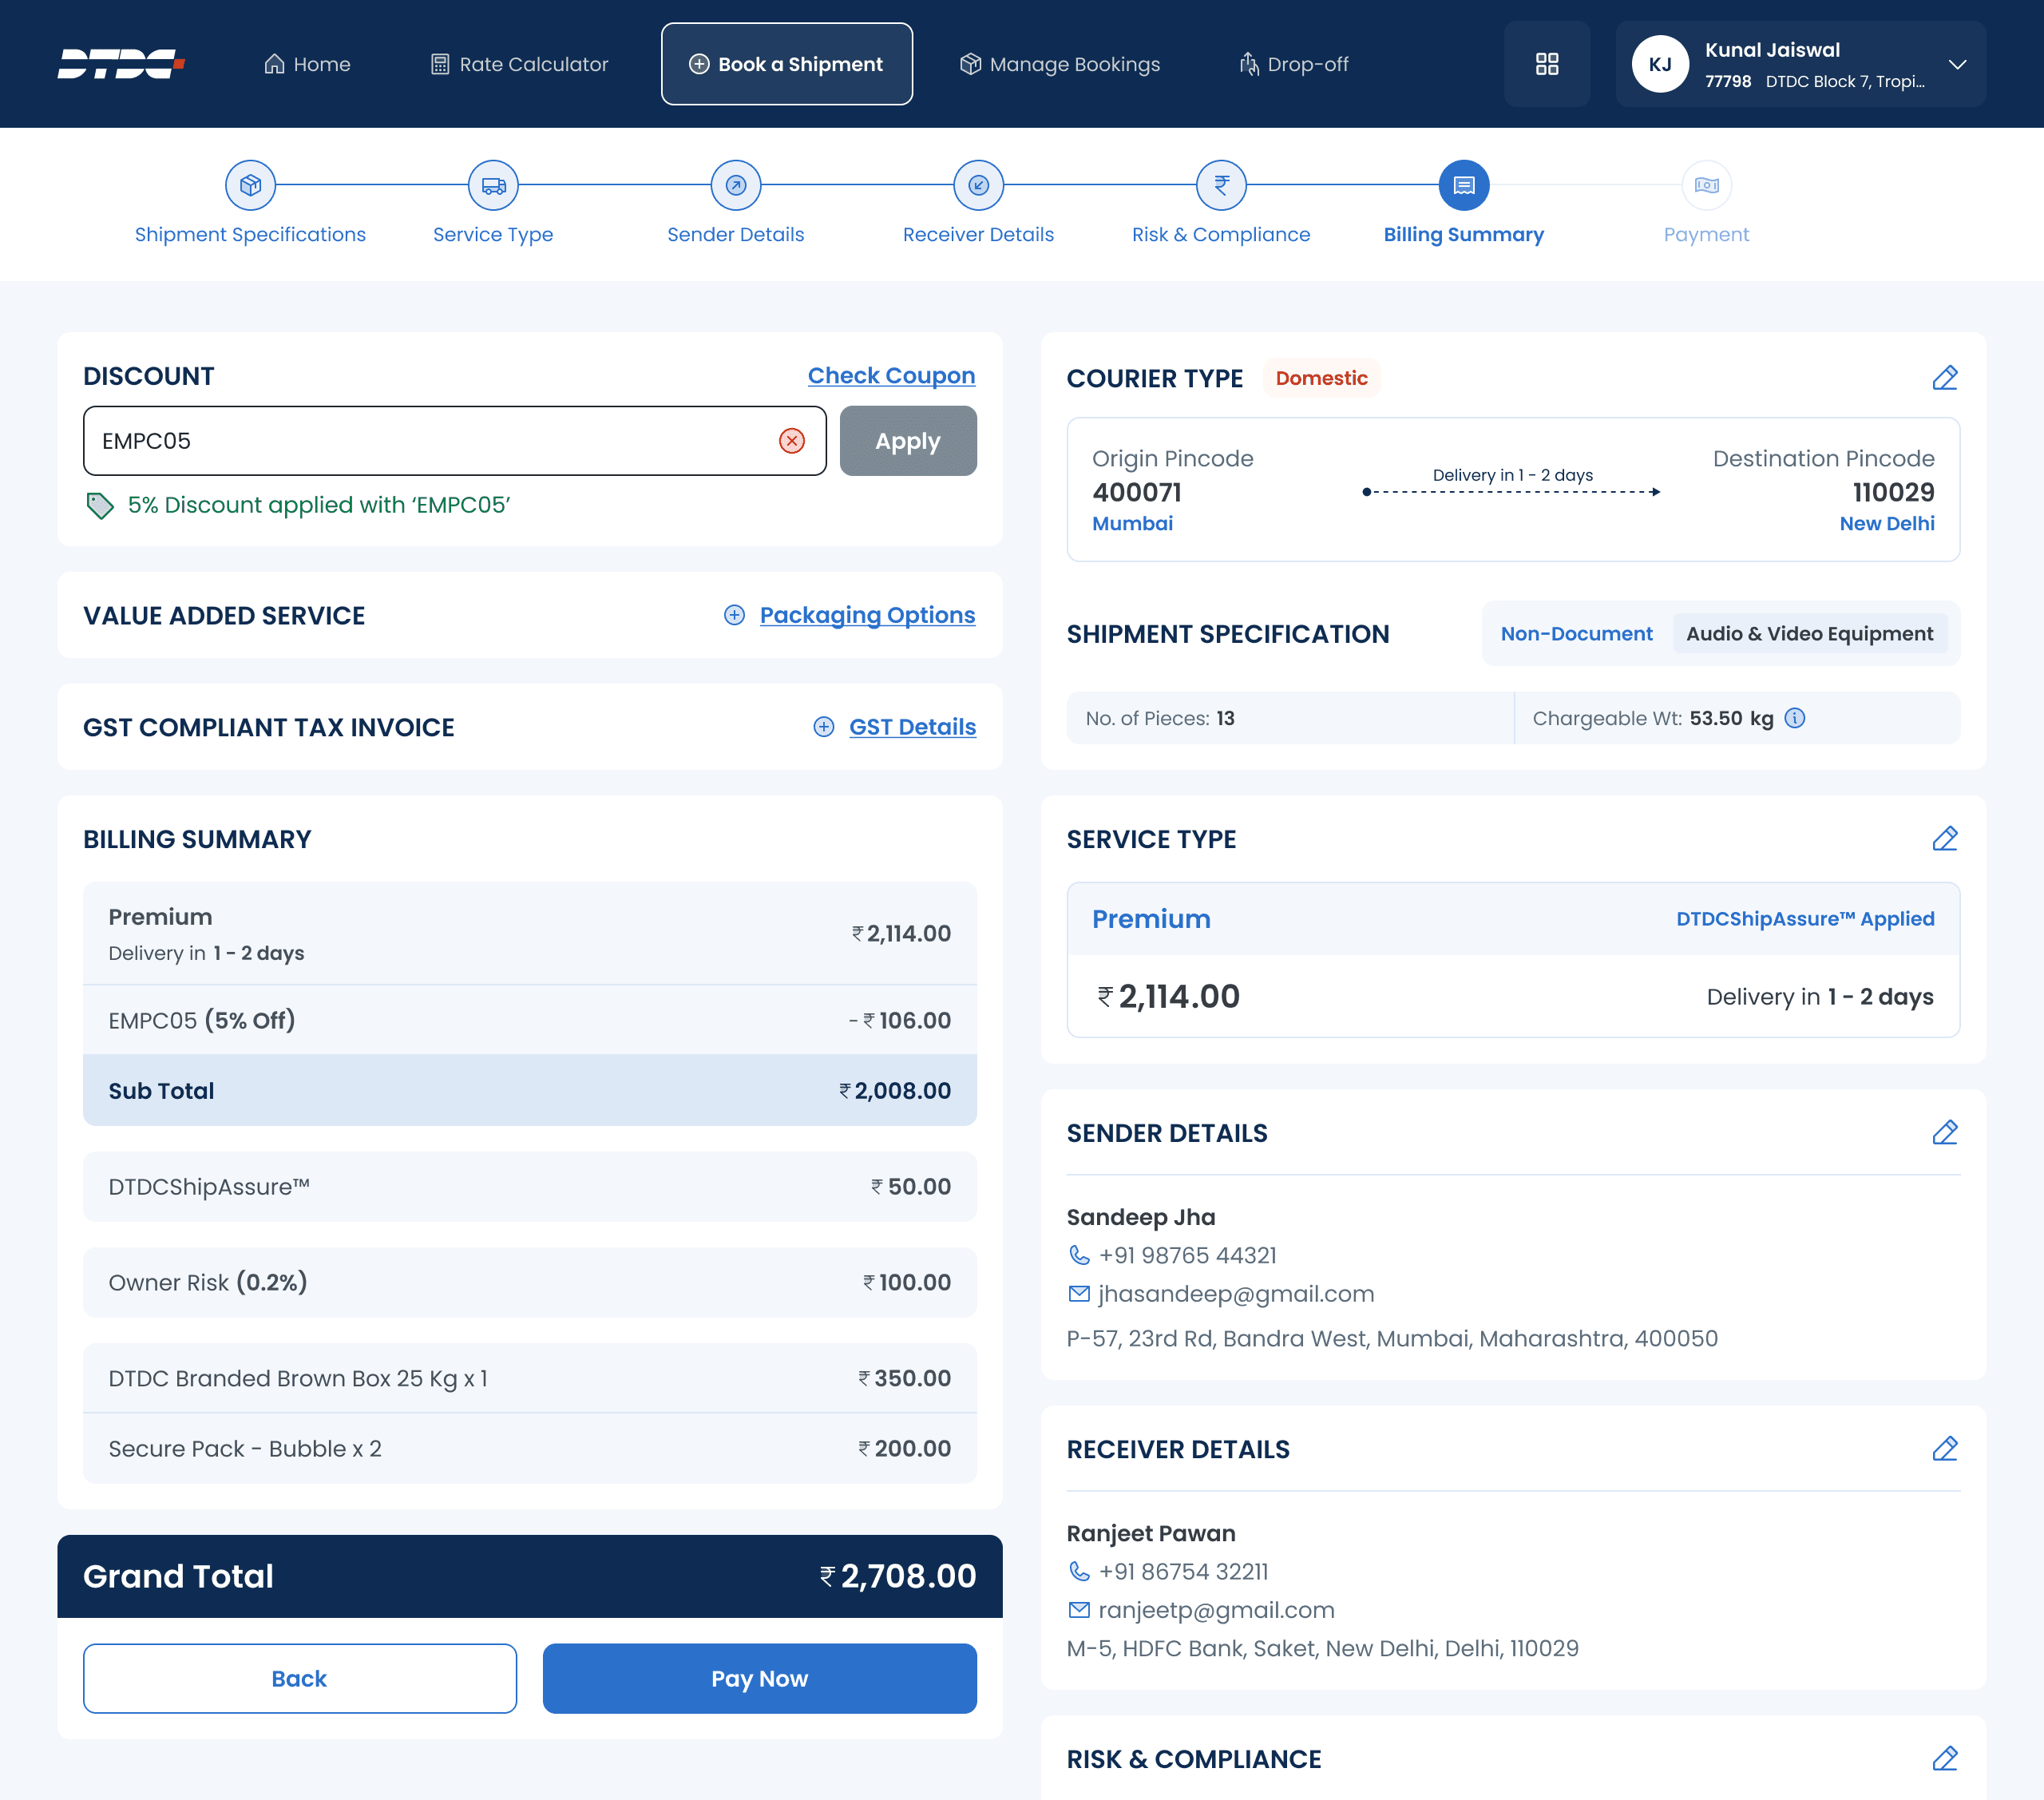The width and height of the screenshot is (2044, 1800).
Task: Click the DTDC logo
Action: click(121, 64)
